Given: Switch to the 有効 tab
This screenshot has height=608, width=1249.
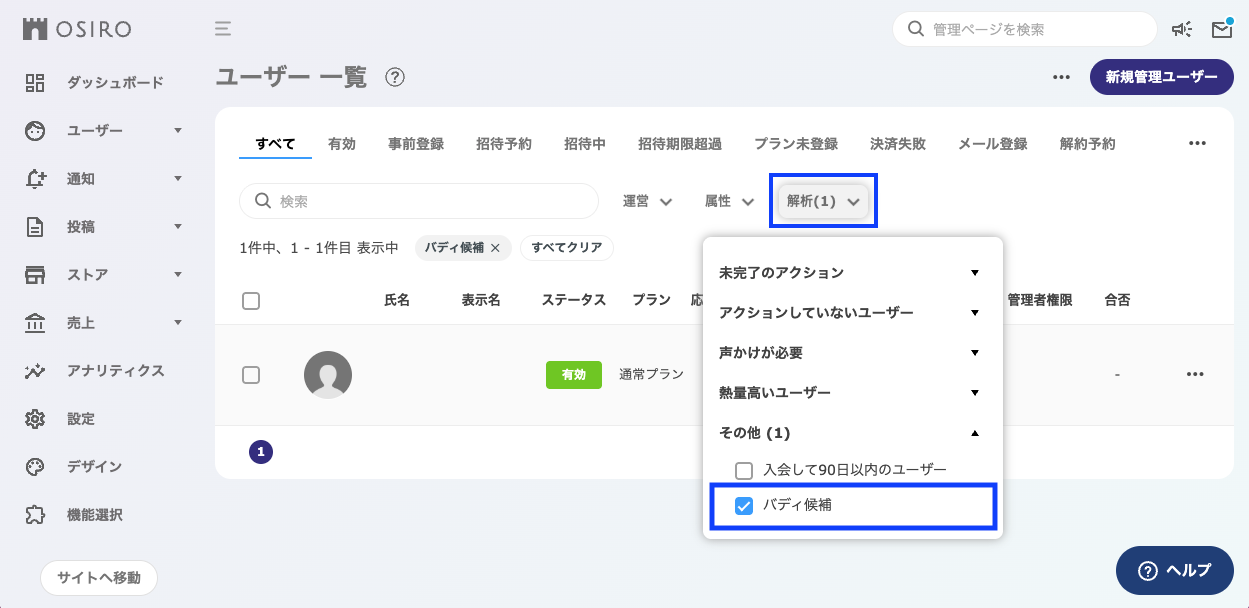Looking at the screenshot, I should (x=341, y=144).
